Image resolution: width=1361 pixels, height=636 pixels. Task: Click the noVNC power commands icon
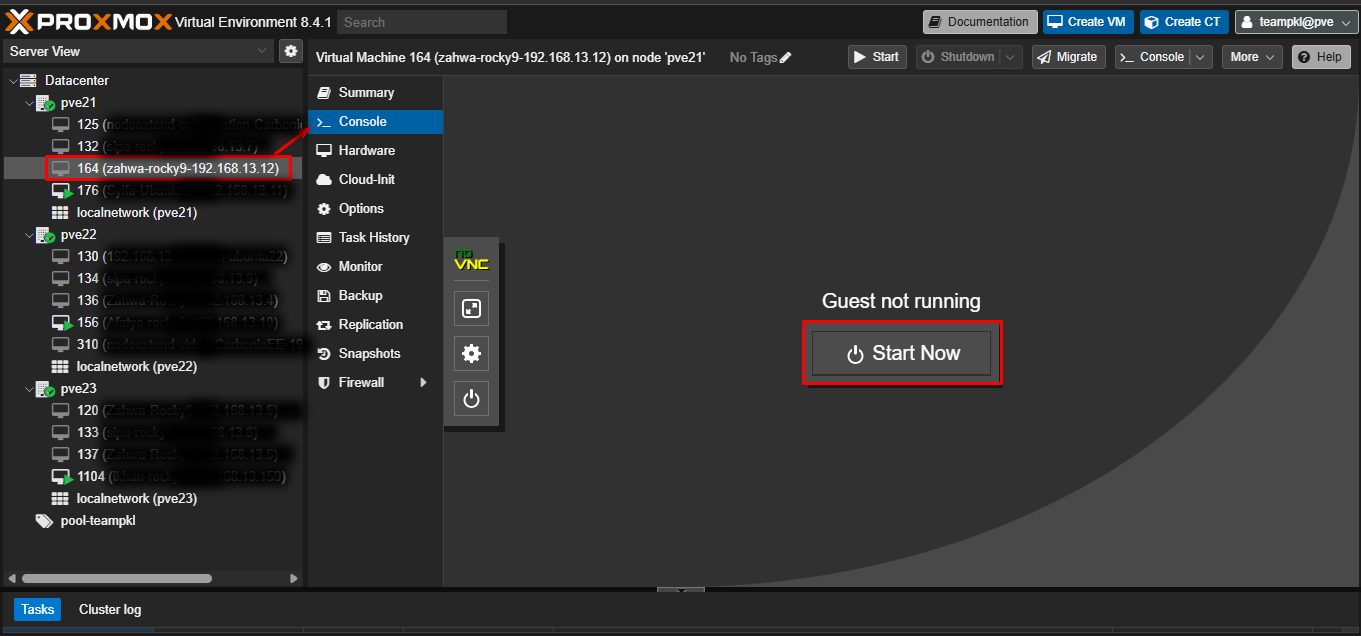click(471, 399)
